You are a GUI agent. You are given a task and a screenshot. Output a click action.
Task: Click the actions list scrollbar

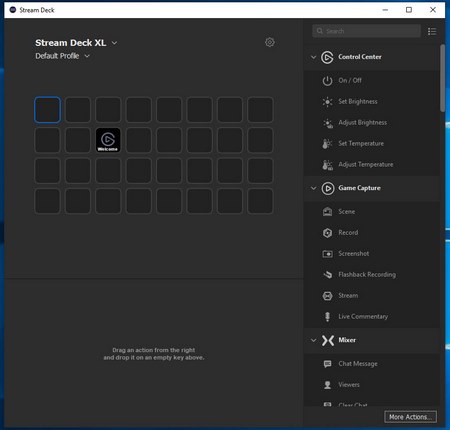pyautogui.click(x=442, y=78)
